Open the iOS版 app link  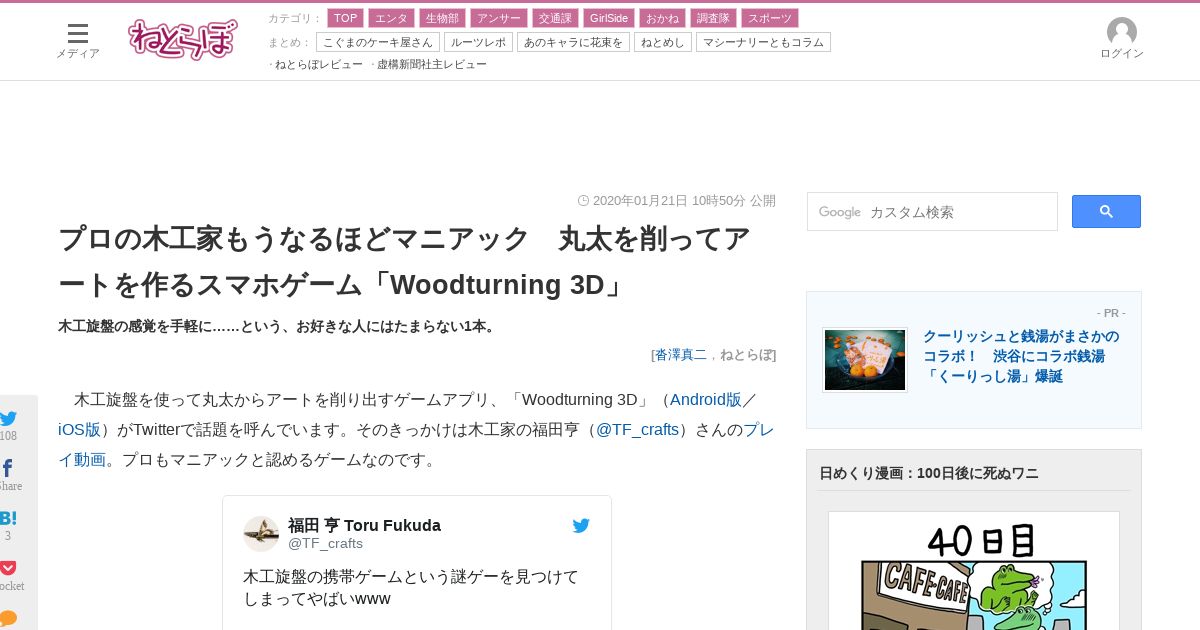pyautogui.click(x=80, y=430)
